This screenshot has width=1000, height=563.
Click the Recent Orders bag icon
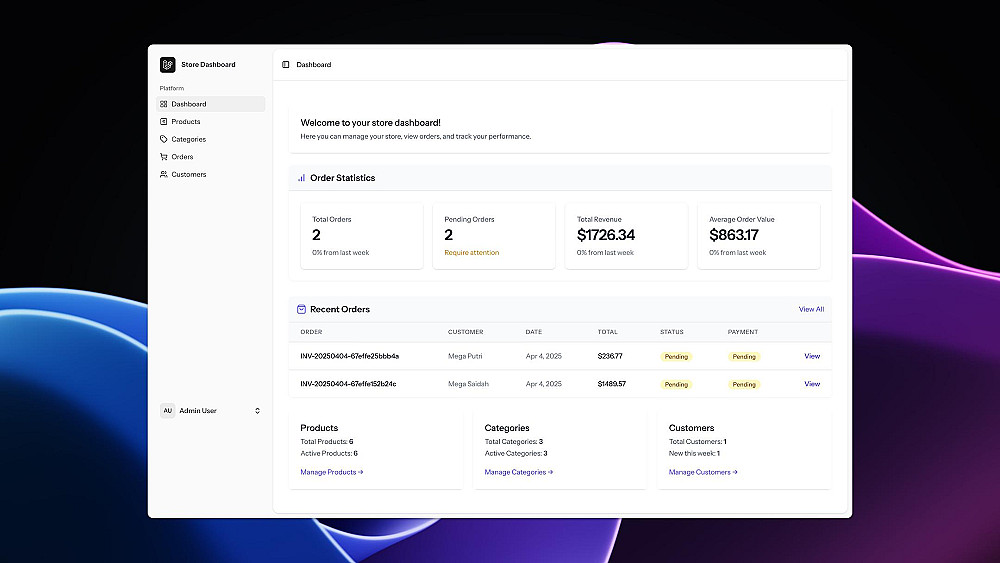301,309
